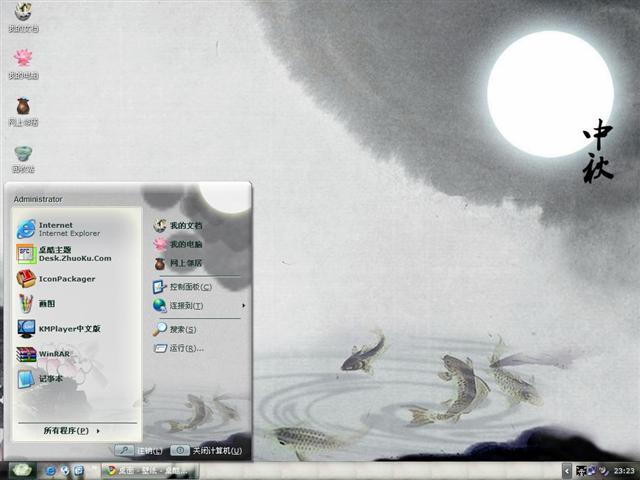Launch IconPackager from the Start menu
This screenshot has width=640, height=480.
77,279
